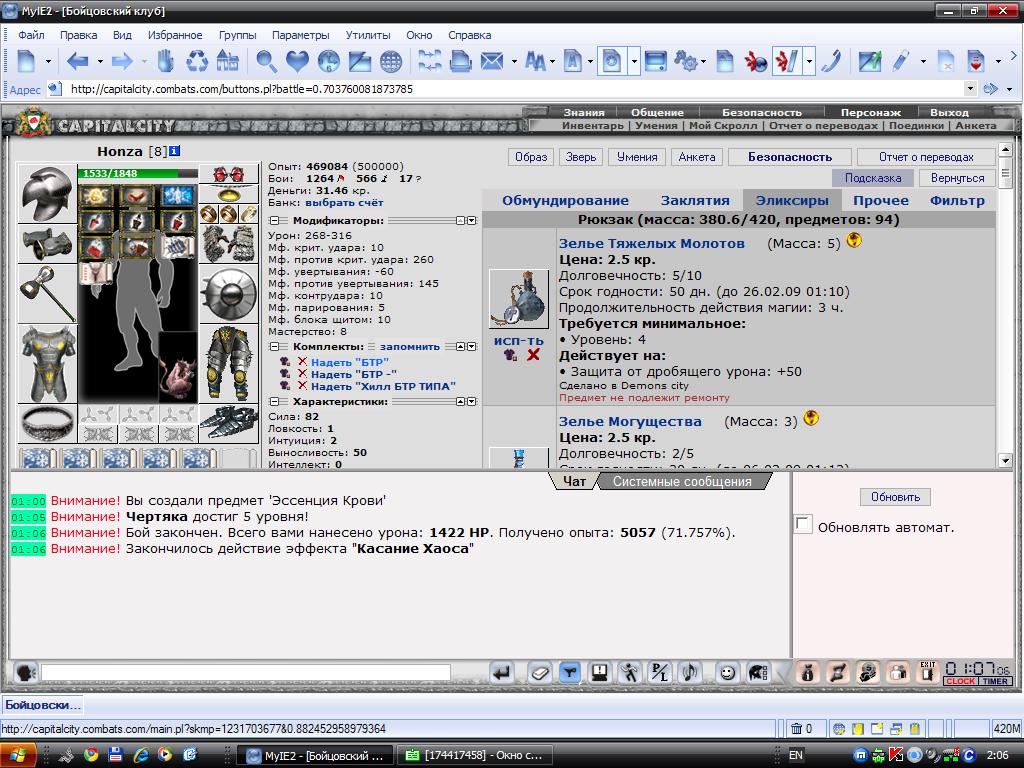Screen dimensions: 1024x768
Task: Switch to Системные сообщения tab
Action: point(682,481)
